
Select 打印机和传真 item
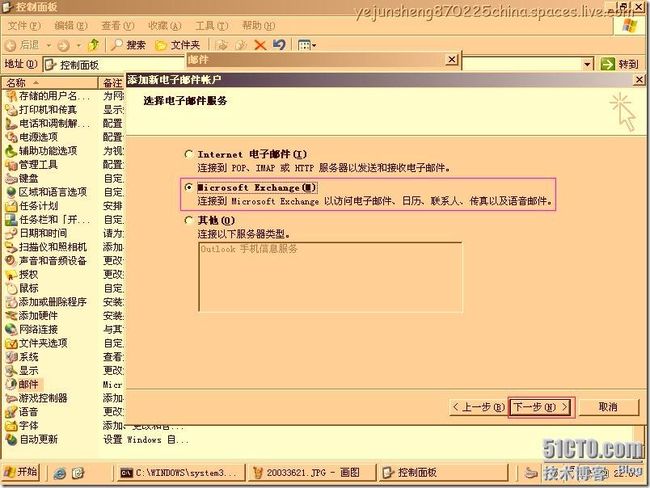click(41, 110)
